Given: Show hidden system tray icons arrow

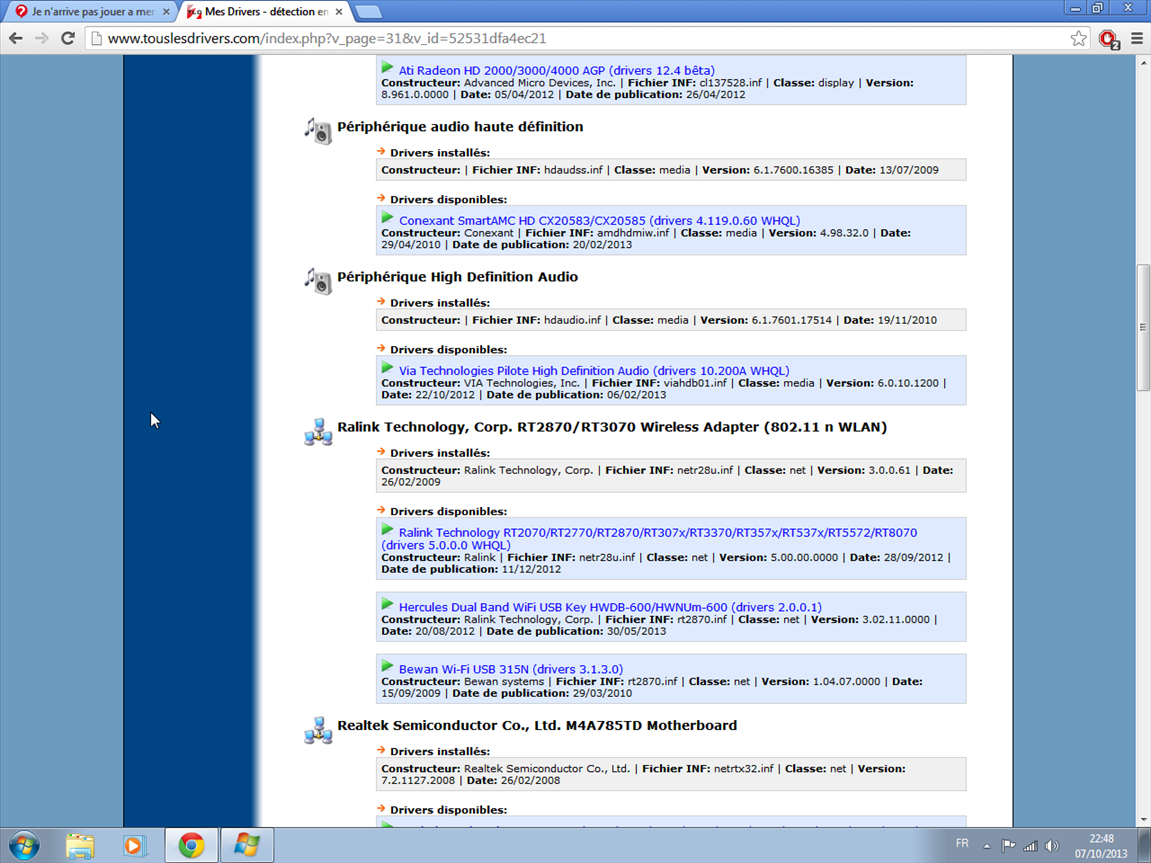Looking at the screenshot, I should point(987,845).
